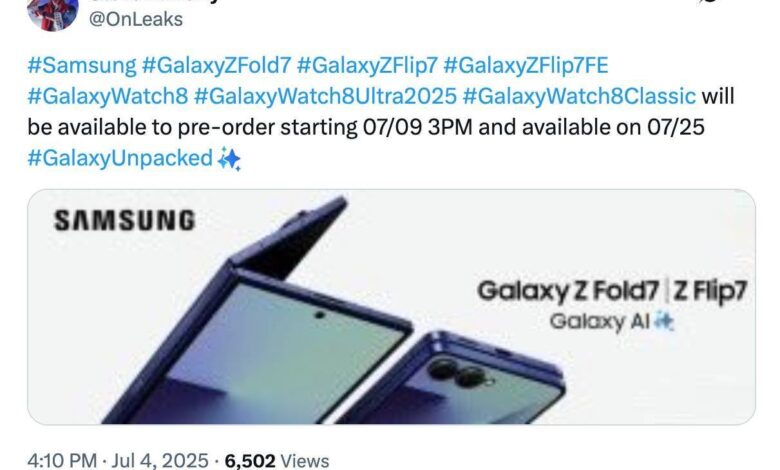The image size is (780, 470).
Task: Click the pre-order starting 07/09 text
Action: point(318,129)
